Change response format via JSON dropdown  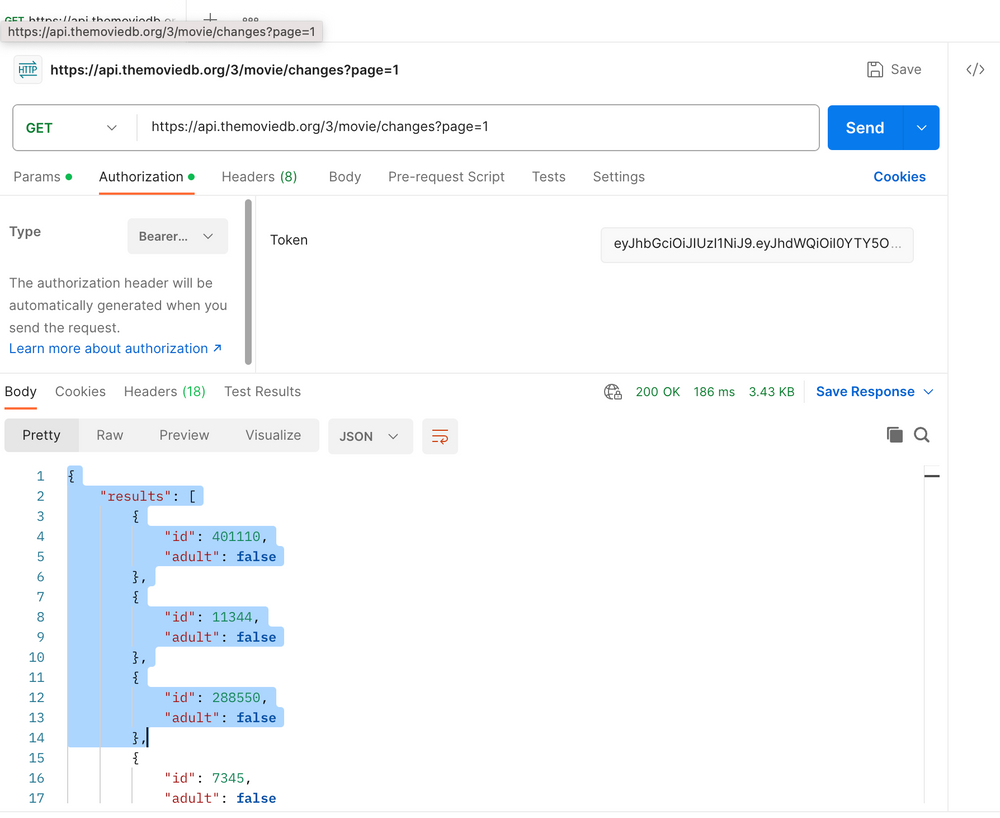click(x=370, y=436)
